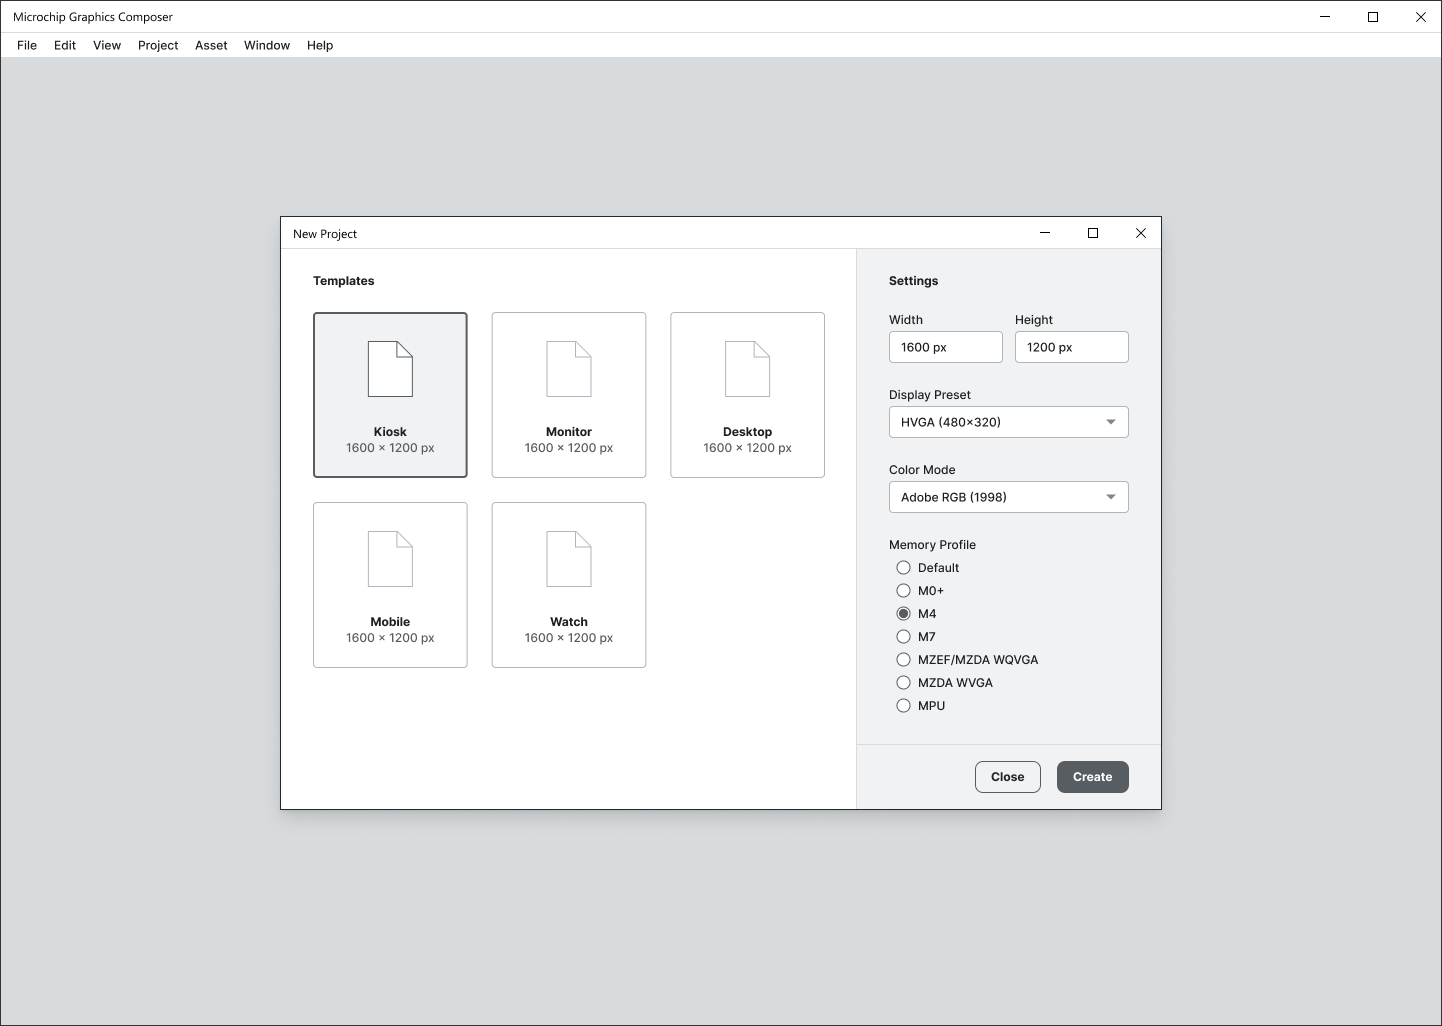Close the New Project dialog with X
The height and width of the screenshot is (1026, 1442).
click(x=1141, y=233)
